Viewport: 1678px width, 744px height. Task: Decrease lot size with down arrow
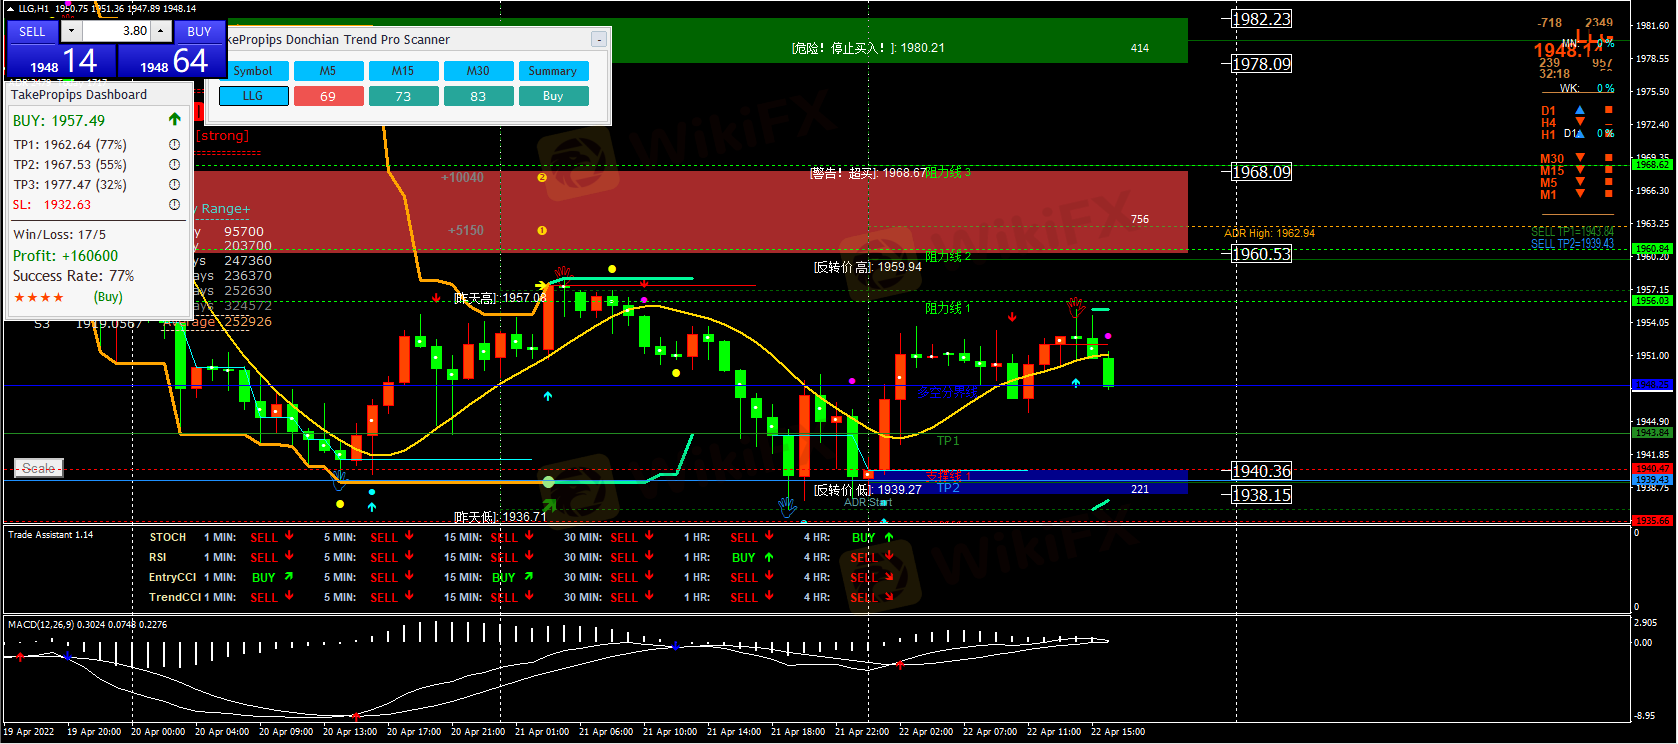pyautogui.click(x=71, y=31)
